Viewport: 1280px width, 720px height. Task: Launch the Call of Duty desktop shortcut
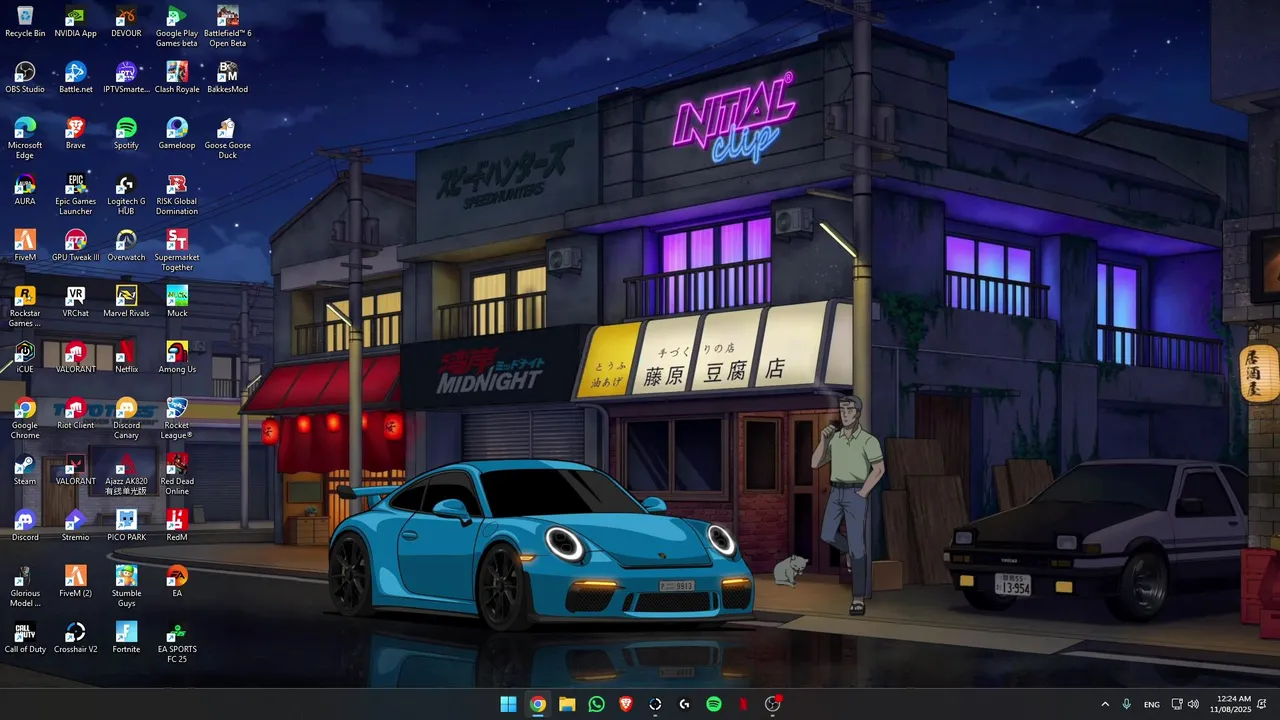click(x=25, y=638)
